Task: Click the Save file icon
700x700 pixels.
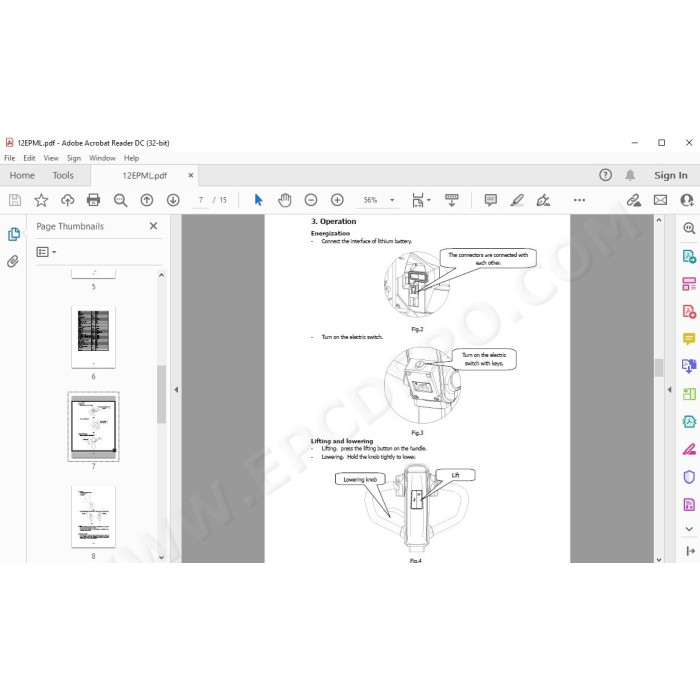Action: click(15, 200)
